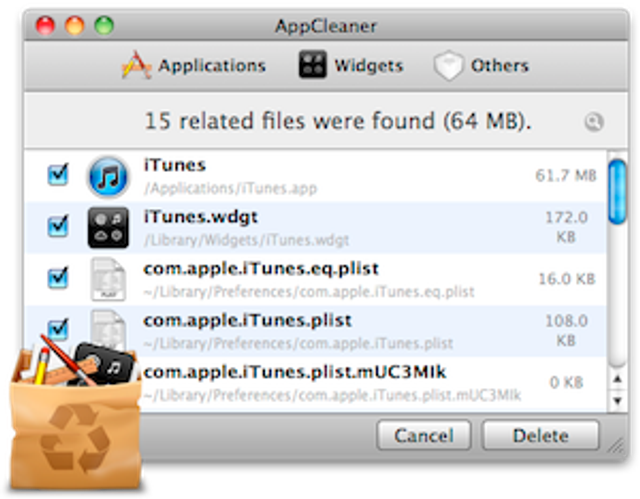Click the green zoom window button
This screenshot has height=499, width=640.
click(104, 26)
